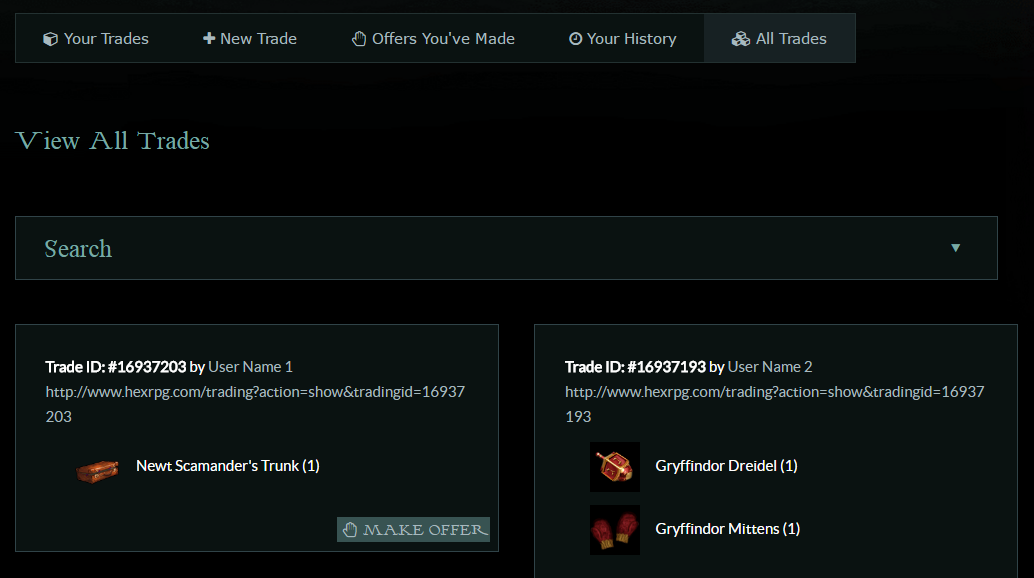Select the Gryffindor Dreidel (1) text
The width and height of the screenshot is (1034, 578).
pyautogui.click(x=726, y=466)
